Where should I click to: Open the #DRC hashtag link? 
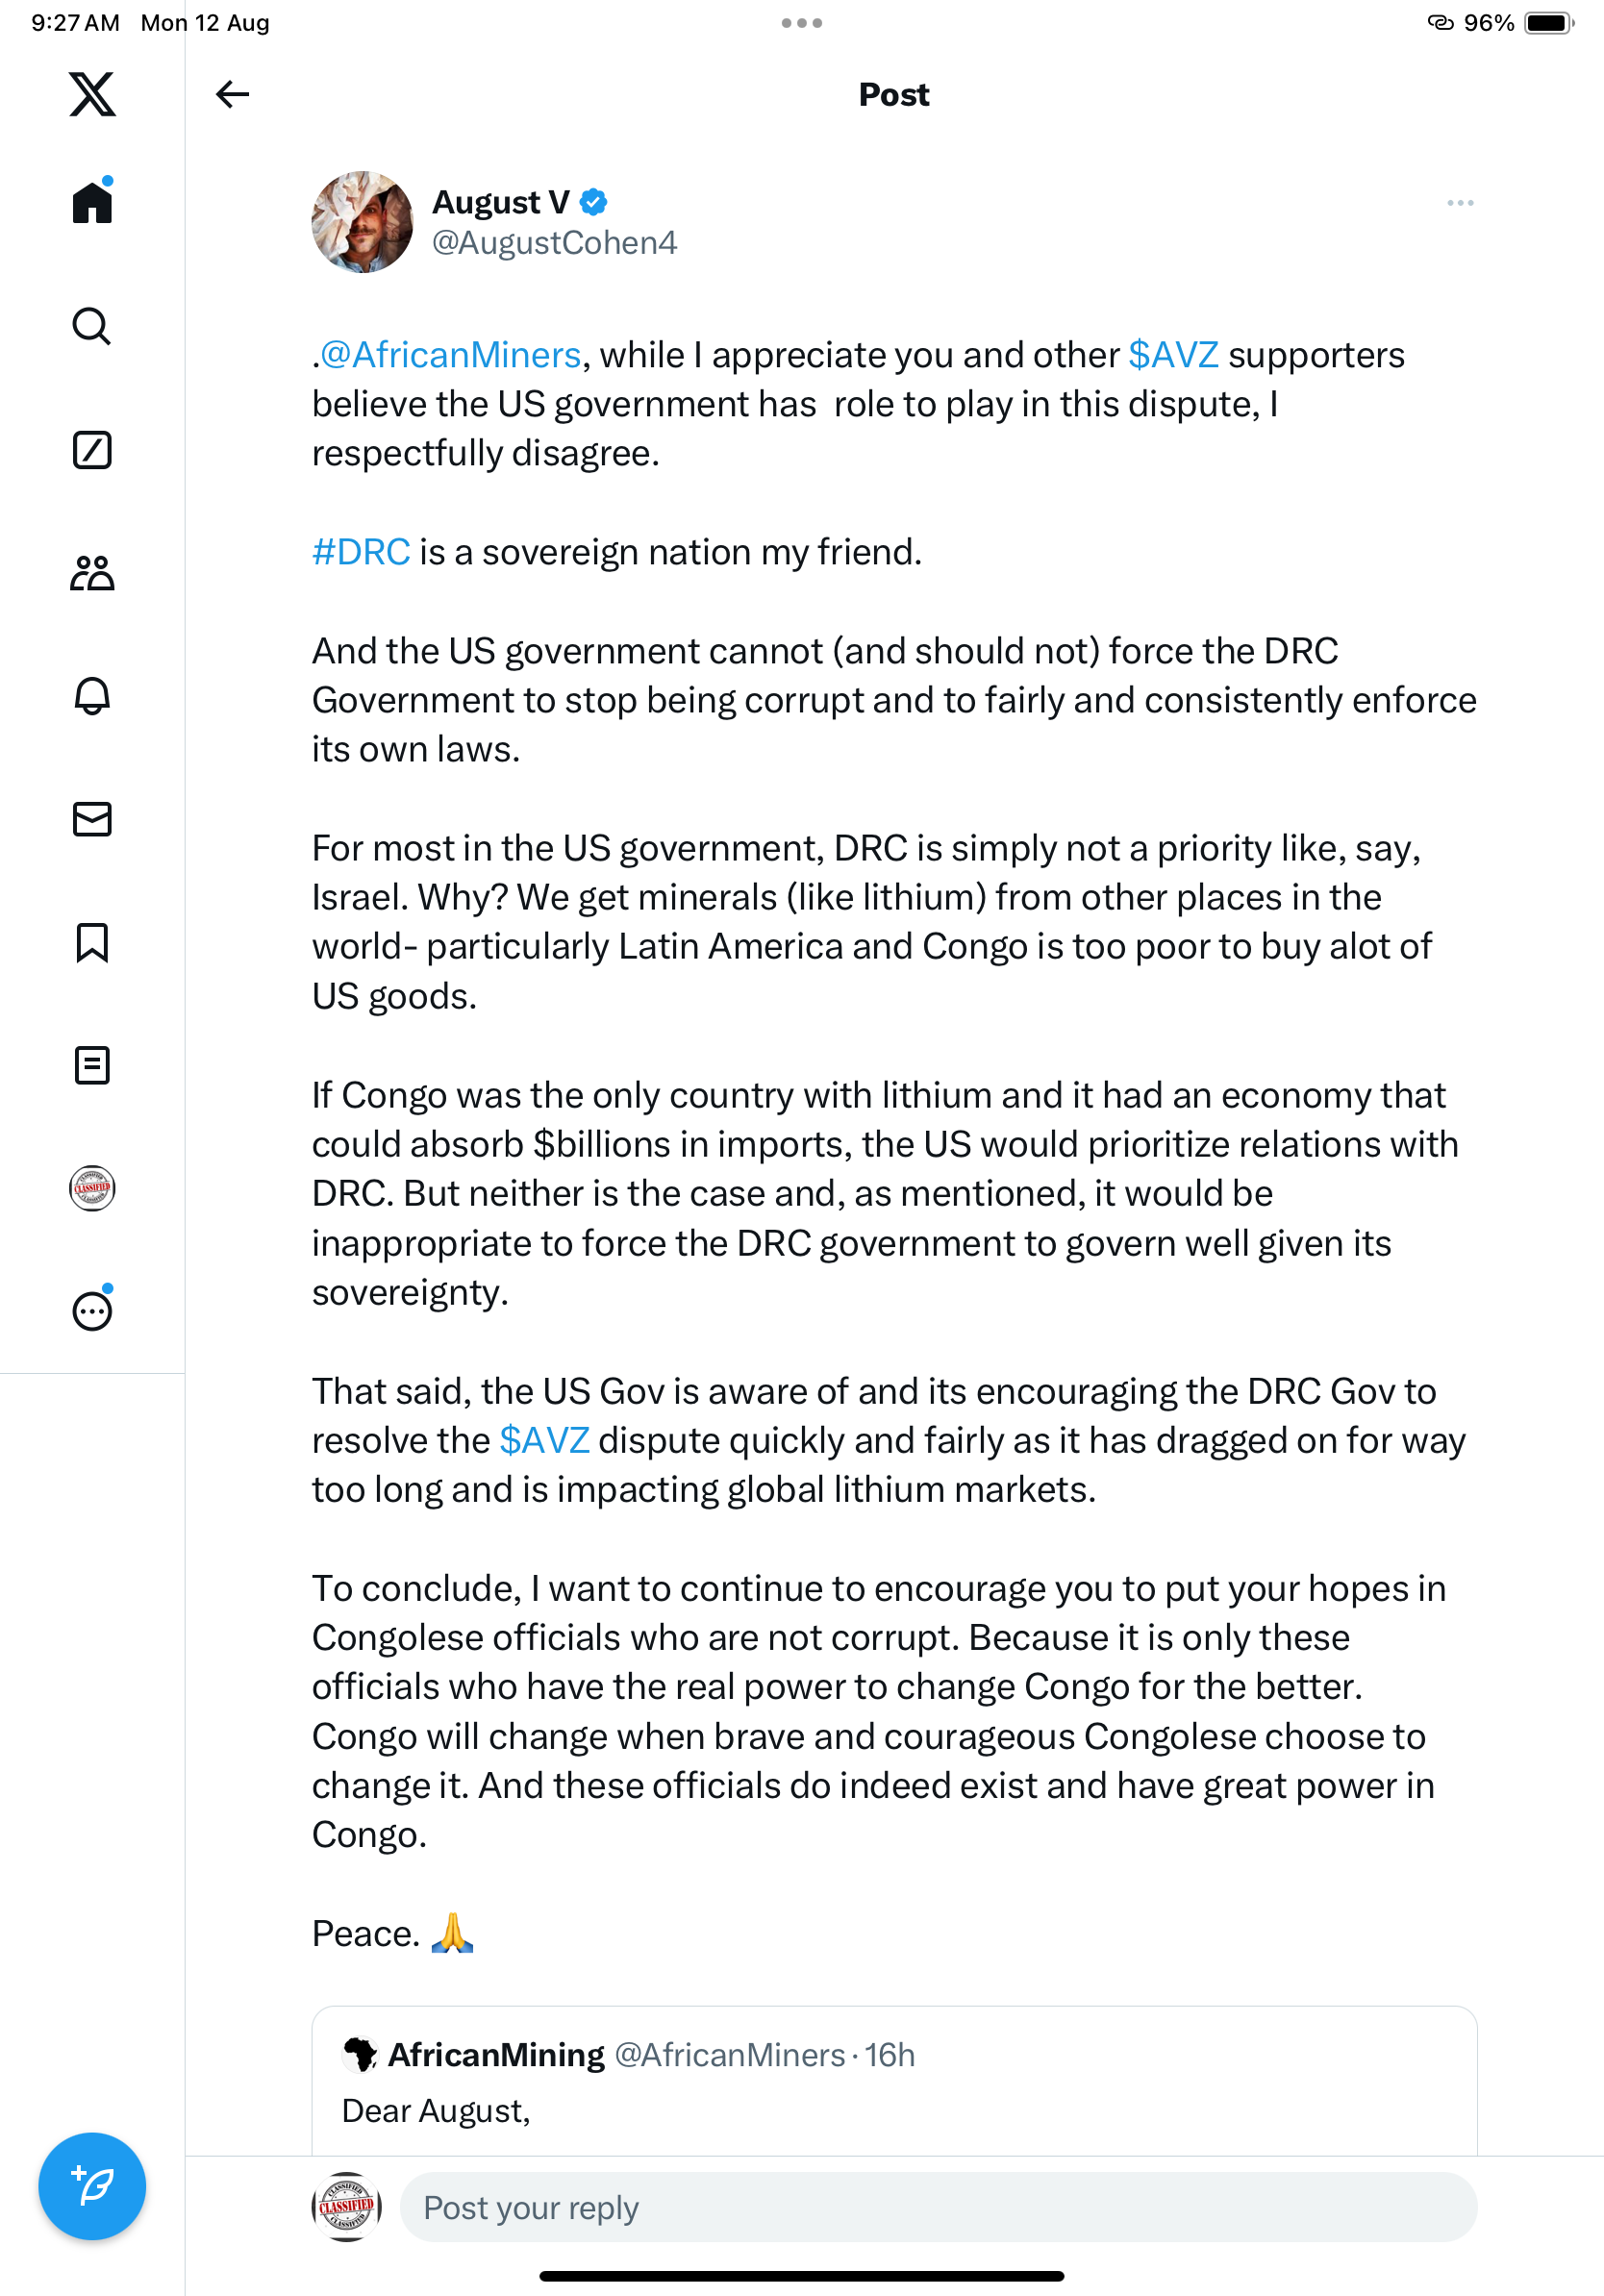coord(361,552)
